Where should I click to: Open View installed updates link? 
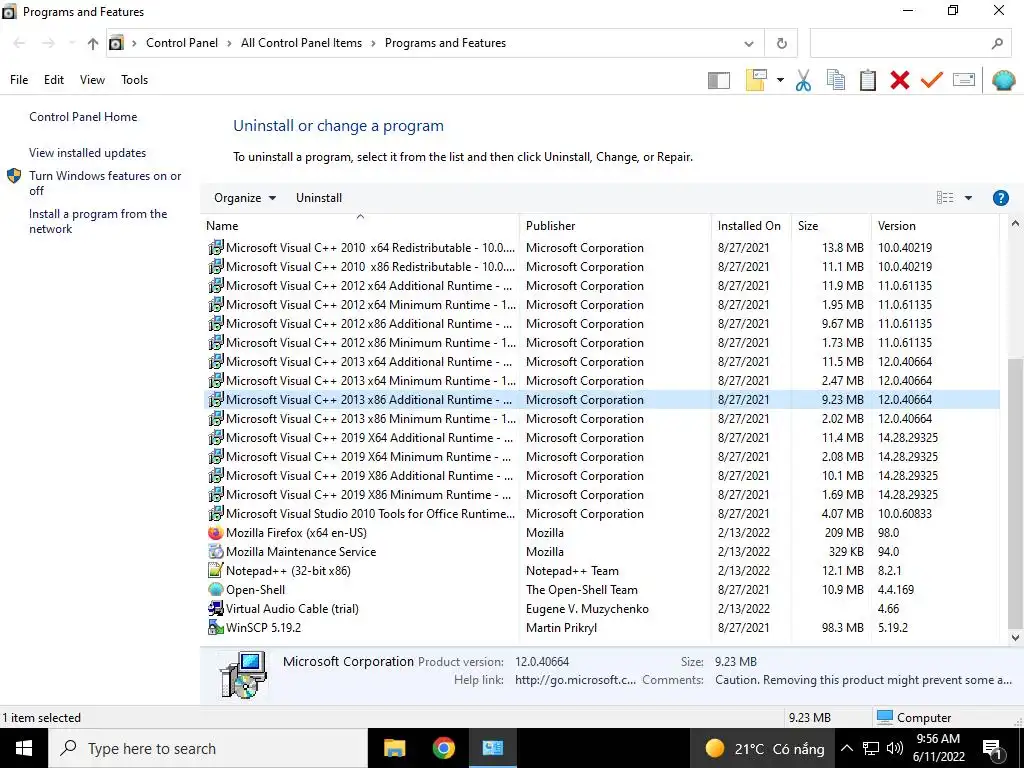[88, 153]
